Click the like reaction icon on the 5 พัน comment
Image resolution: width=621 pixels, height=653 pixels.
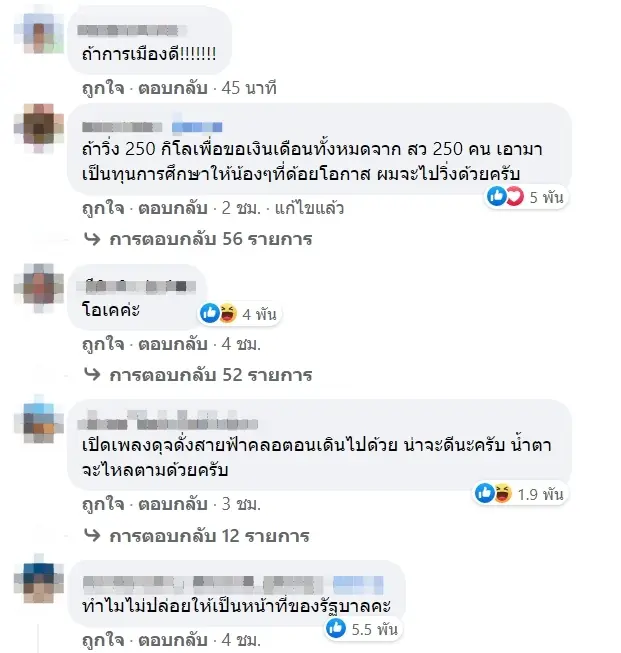[x=496, y=196]
